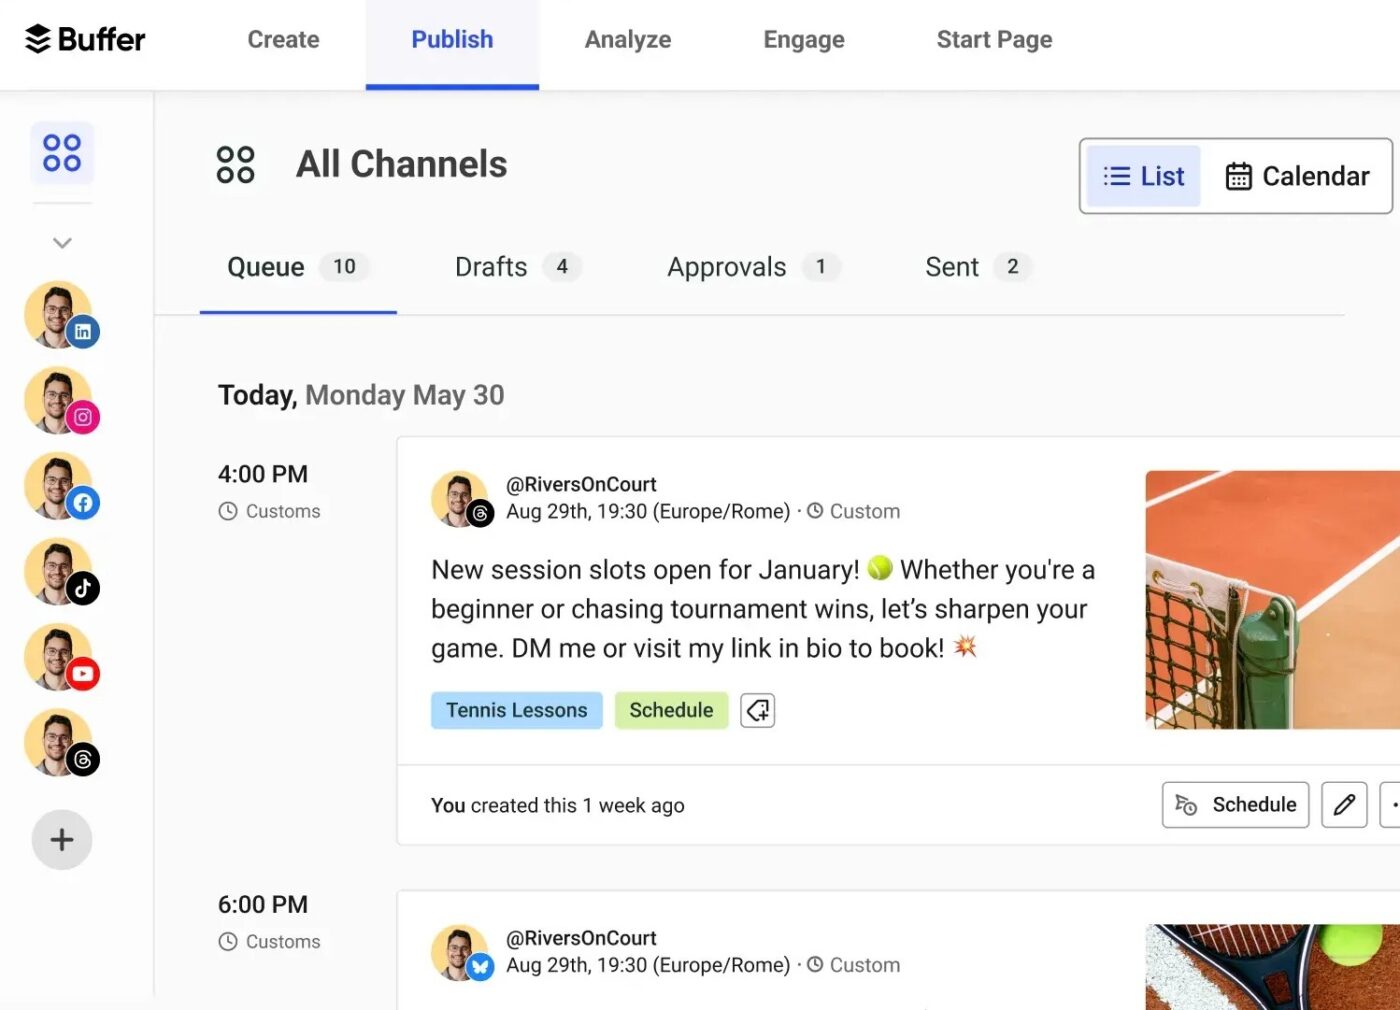
Task: Open the tennis court net image thumbnail
Action: click(1272, 600)
